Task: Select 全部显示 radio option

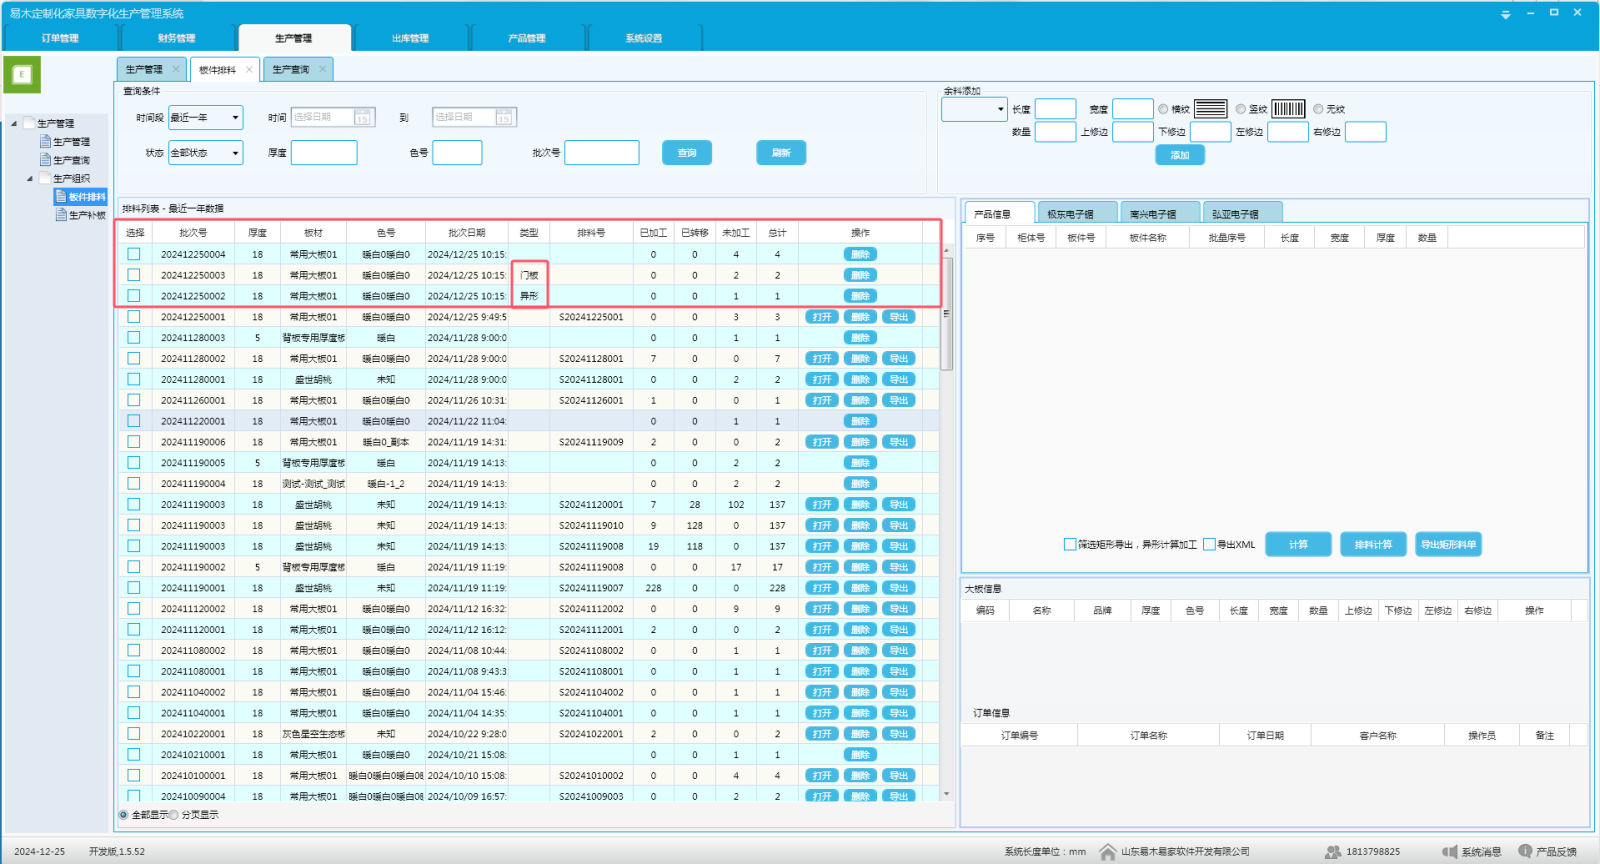Action: (x=124, y=815)
